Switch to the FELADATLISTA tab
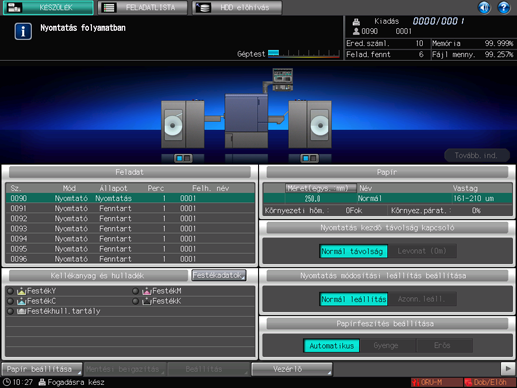Screen dimensions: 517x388 tap(142, 7)
